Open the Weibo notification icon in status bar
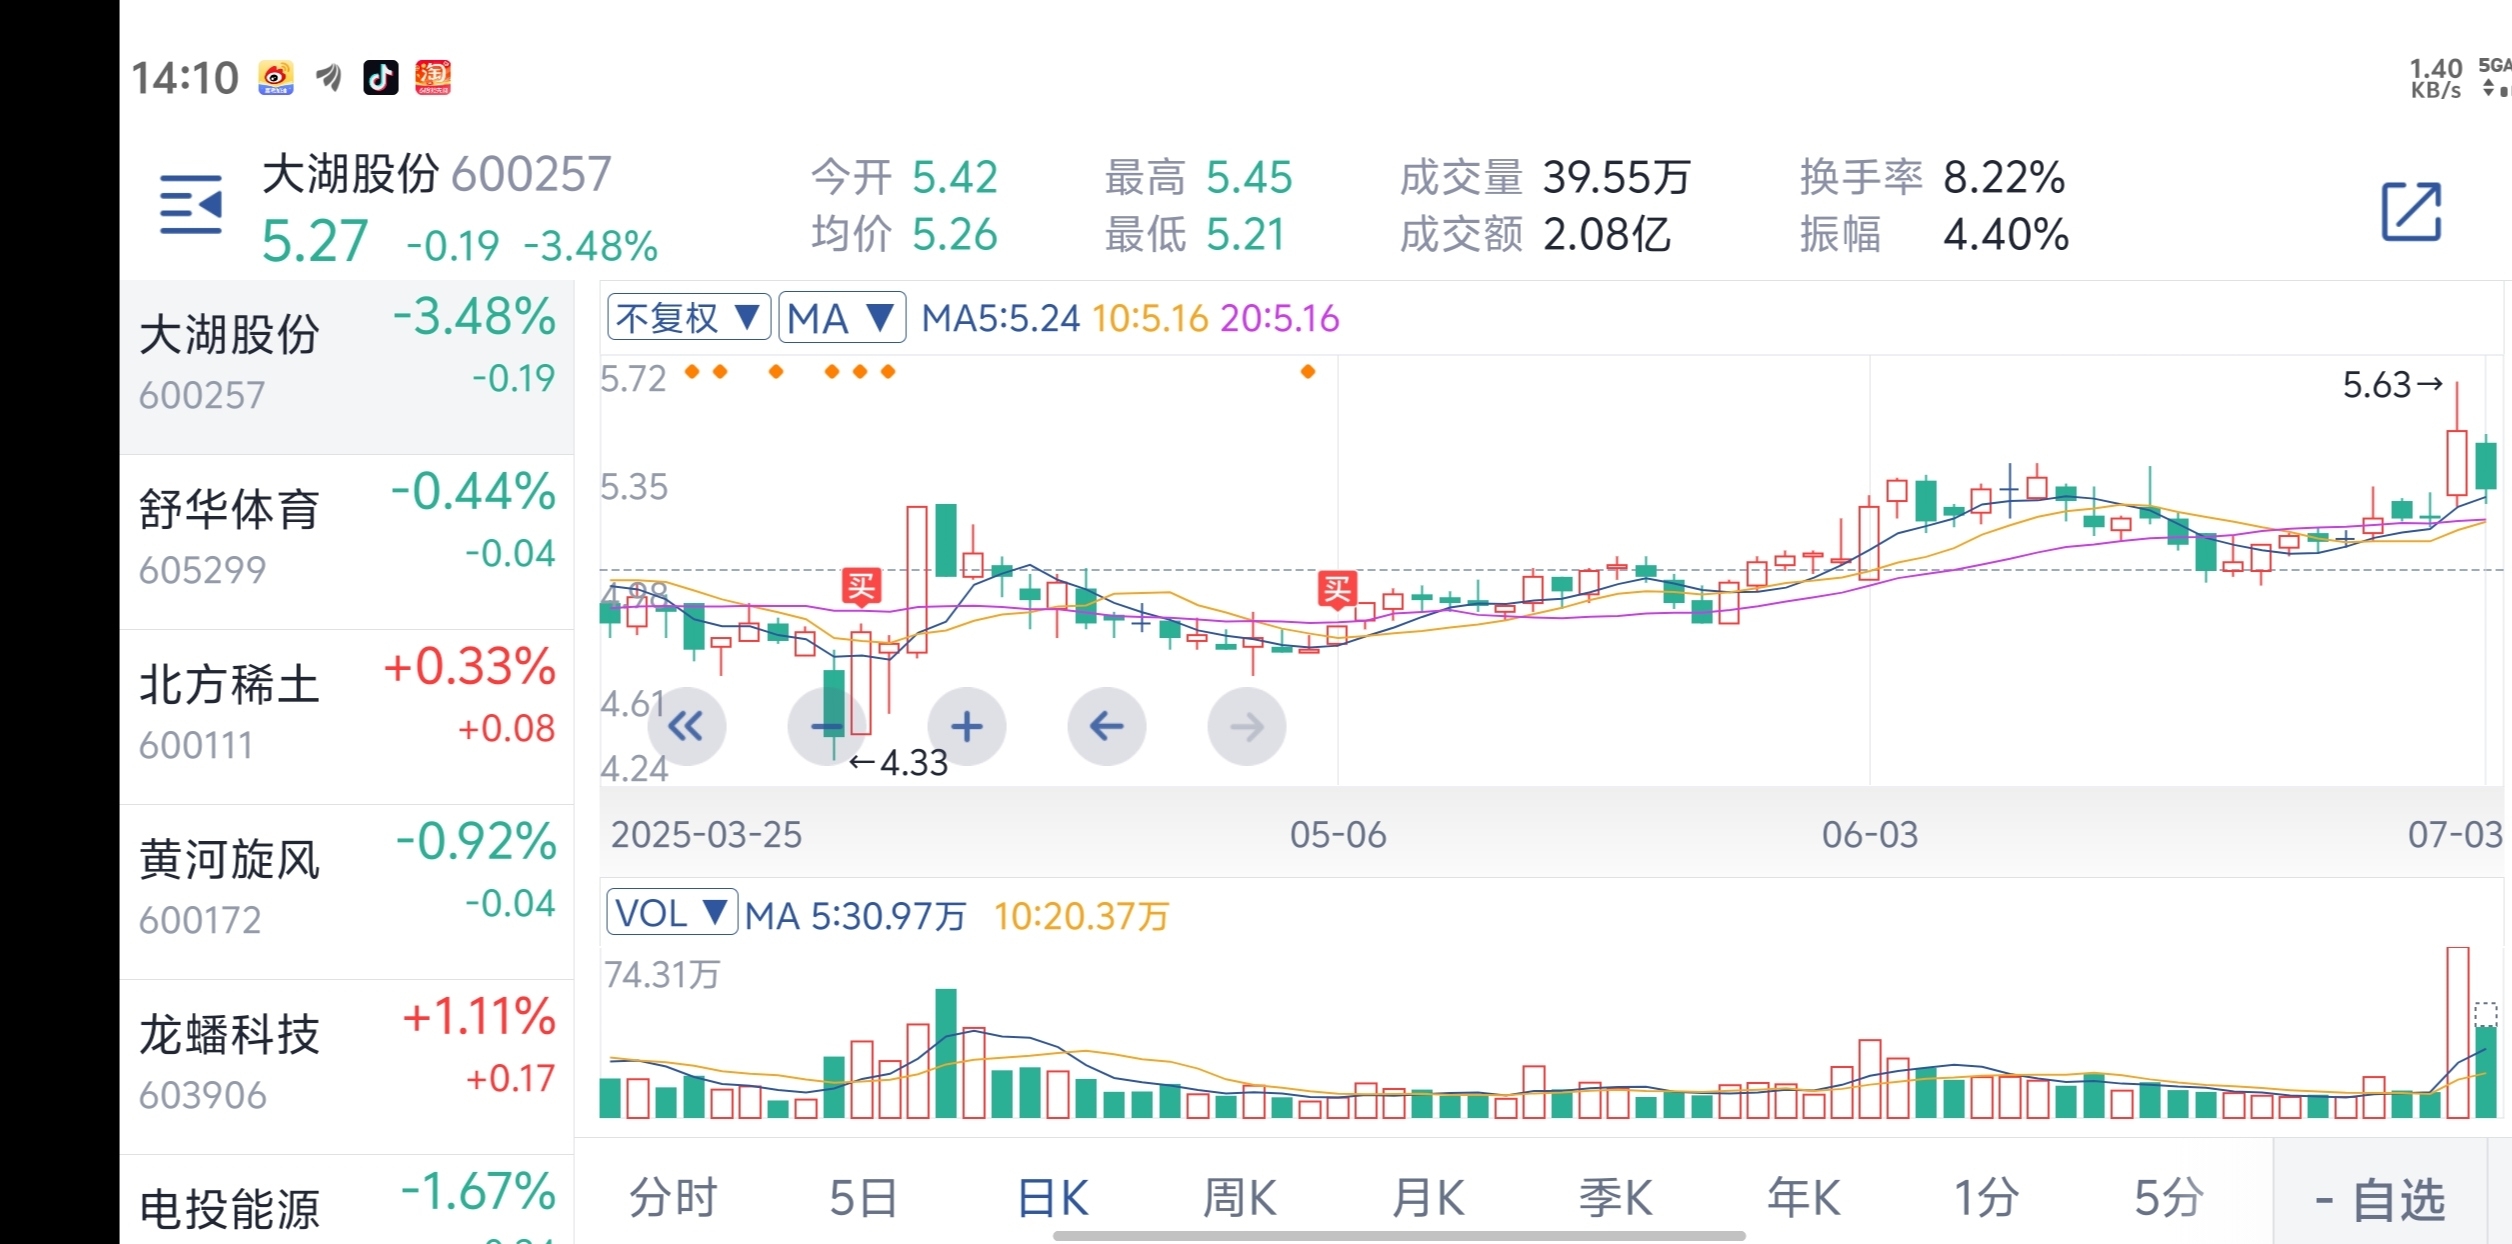The height and width of the screenshot is (1244, 2512). click(276, 77)
